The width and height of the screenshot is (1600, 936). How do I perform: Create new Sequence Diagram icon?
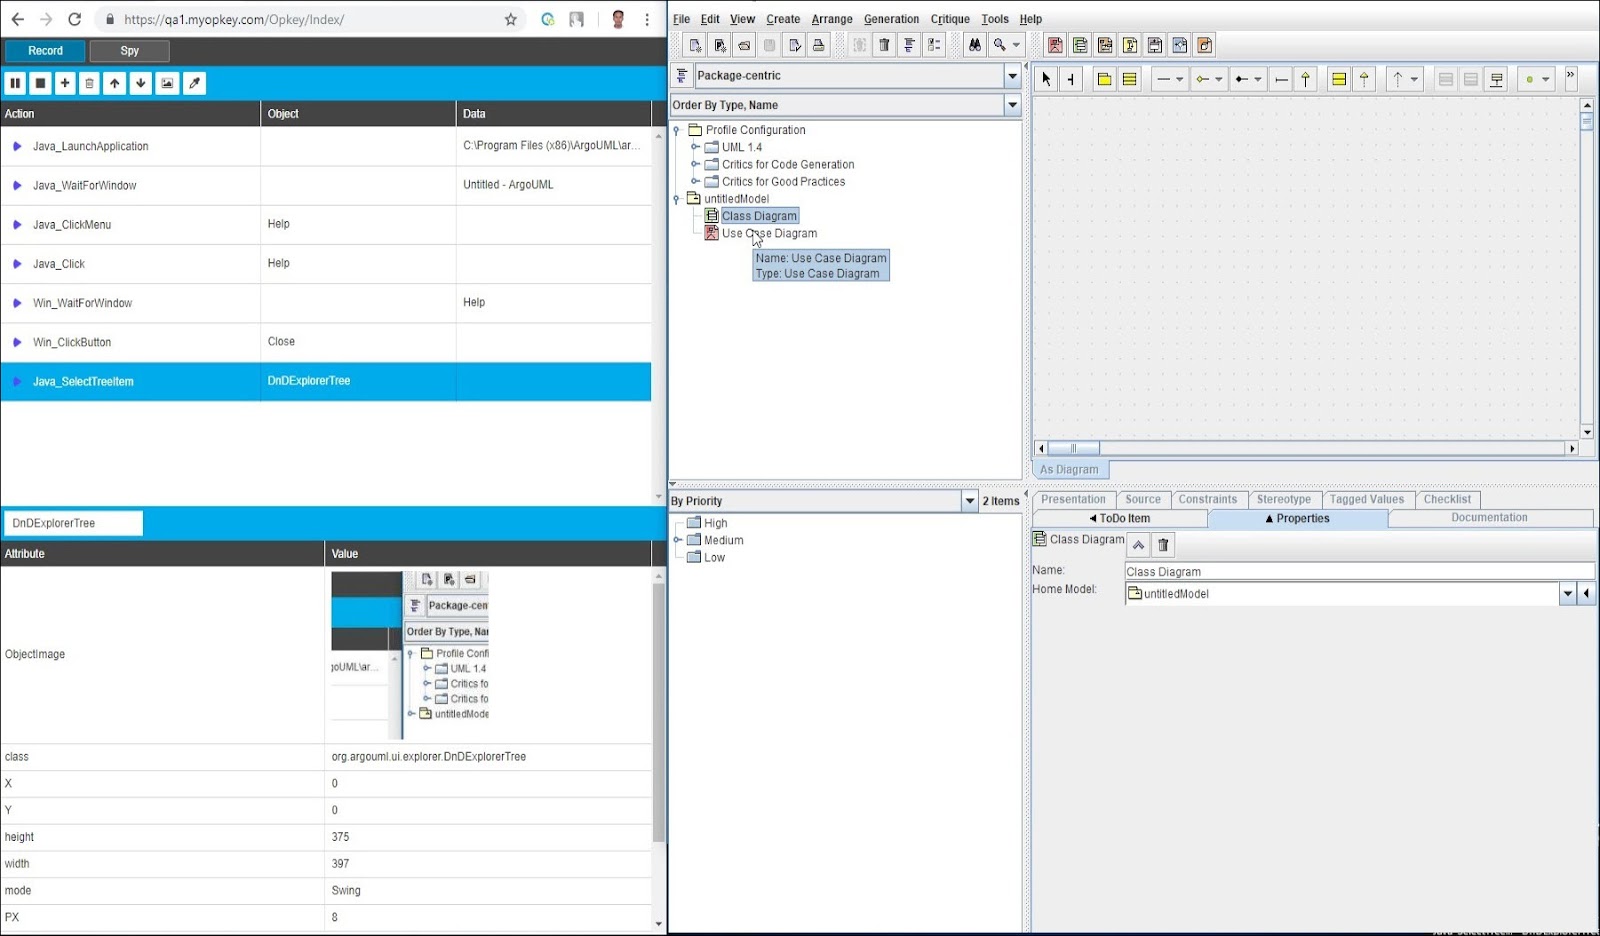pos(1105,45)
